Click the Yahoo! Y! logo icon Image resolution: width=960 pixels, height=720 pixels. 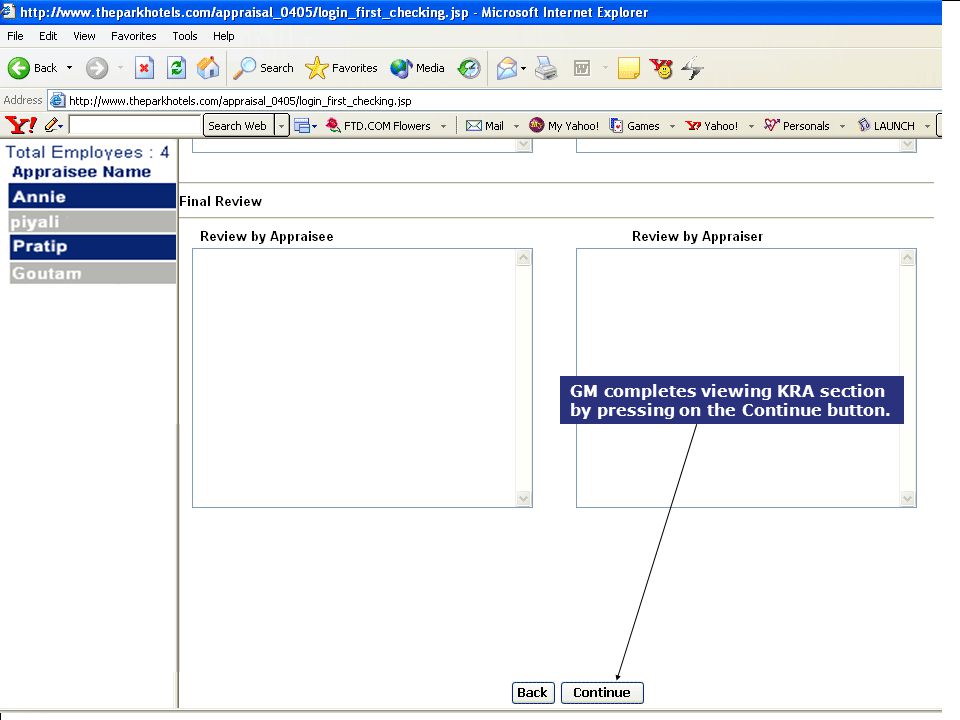click(x=21, y=125)
